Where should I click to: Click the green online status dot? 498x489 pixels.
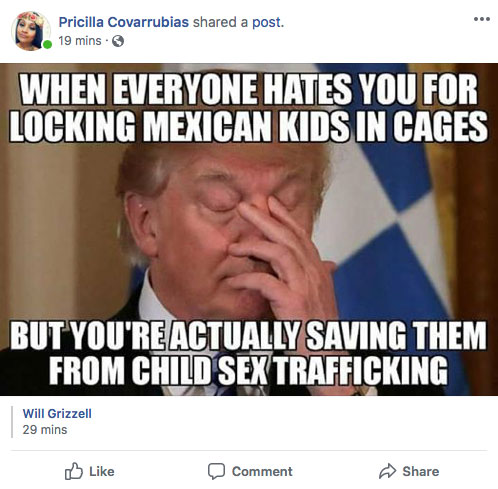tap(48, 44)
